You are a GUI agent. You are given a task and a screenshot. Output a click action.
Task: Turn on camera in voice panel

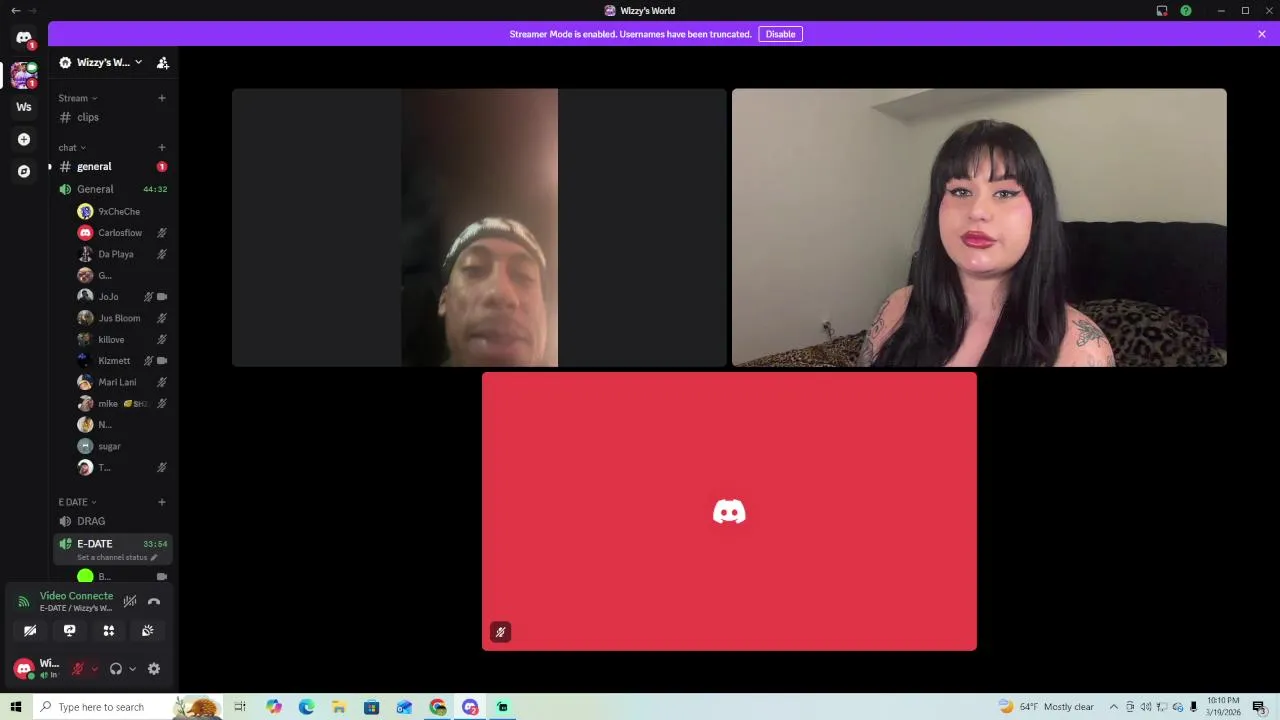(30, 631)
